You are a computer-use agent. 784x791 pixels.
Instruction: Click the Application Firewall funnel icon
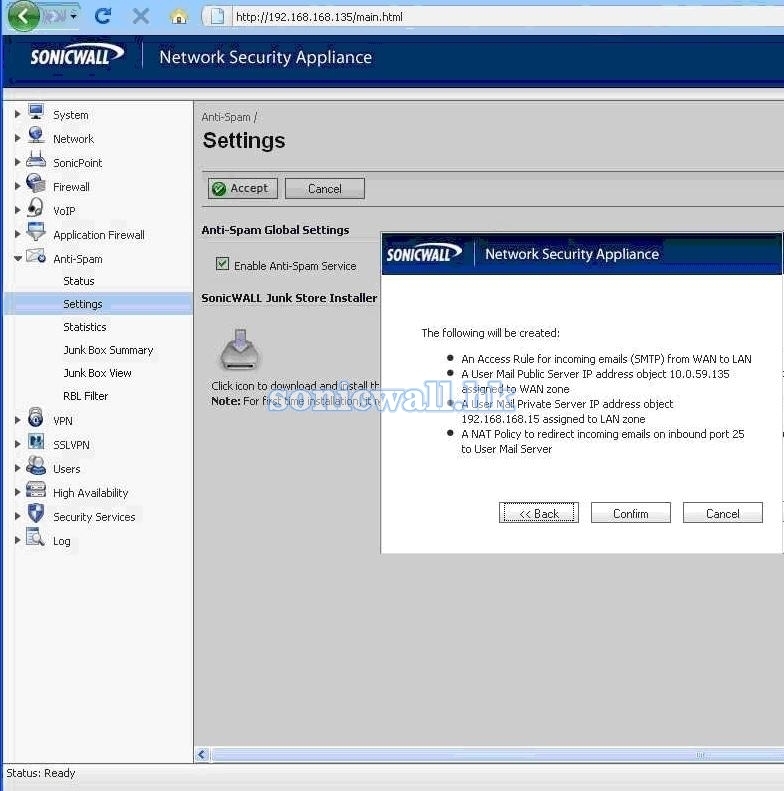(36, 231)
